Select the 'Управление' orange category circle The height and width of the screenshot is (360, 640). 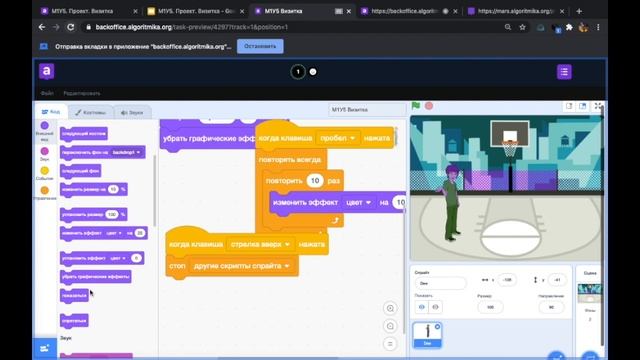[x=44, y=190]
